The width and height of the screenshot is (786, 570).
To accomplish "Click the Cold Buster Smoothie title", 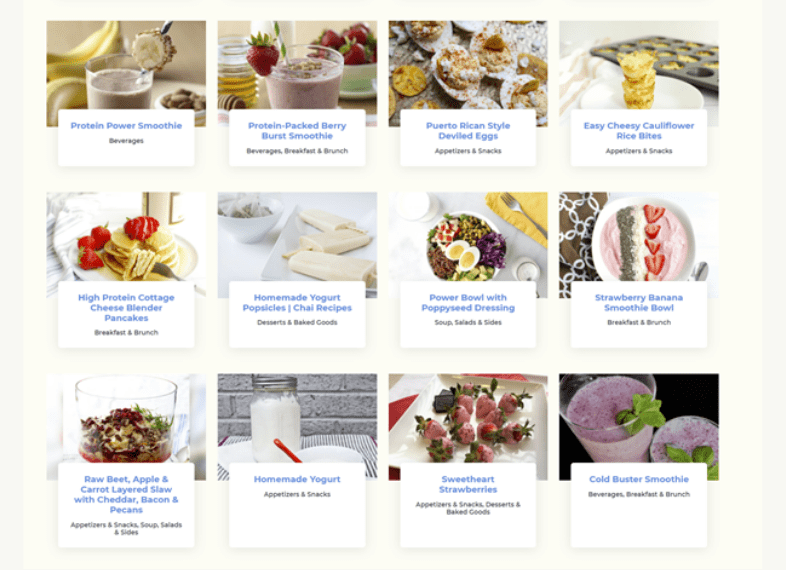I will pyautogui.click(x=639, y=479).
